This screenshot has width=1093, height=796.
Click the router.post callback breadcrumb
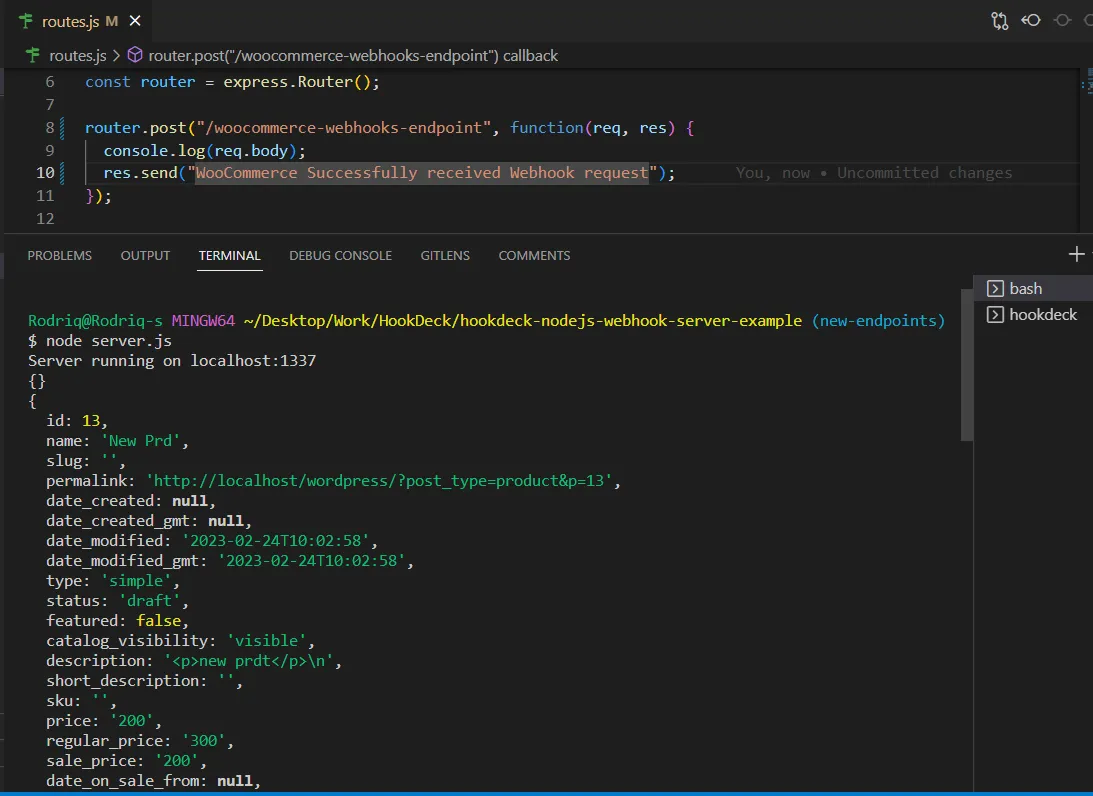[353, 56]
